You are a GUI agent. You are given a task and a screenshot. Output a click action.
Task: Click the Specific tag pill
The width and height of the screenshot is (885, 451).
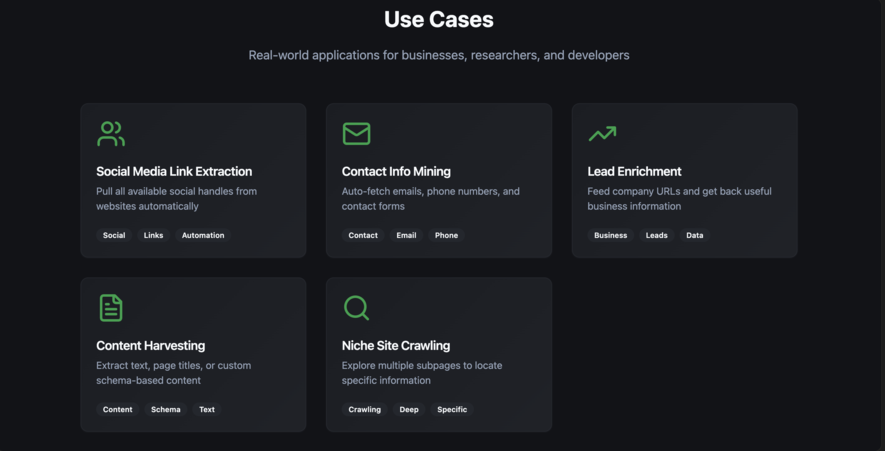[x=452, y=409]
